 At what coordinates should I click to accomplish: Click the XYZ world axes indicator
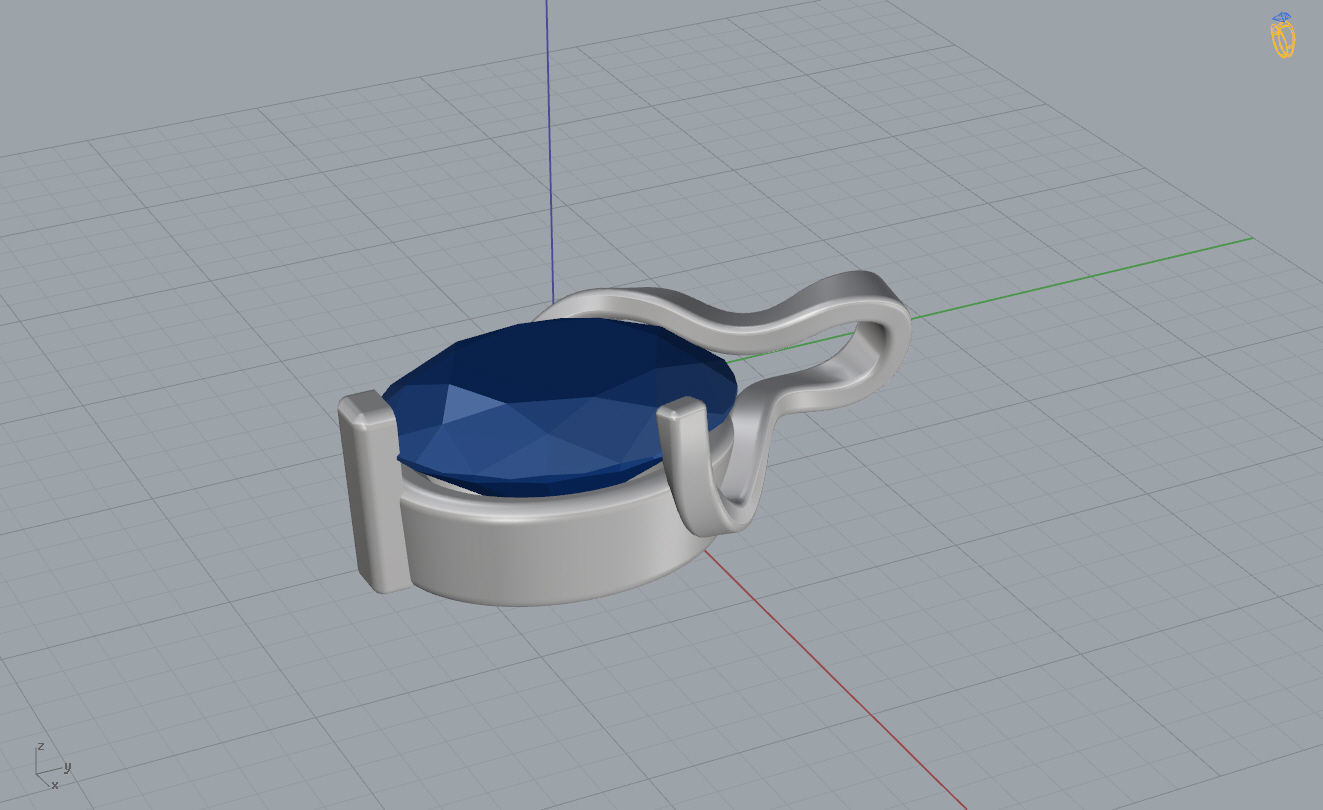(52, 766)
